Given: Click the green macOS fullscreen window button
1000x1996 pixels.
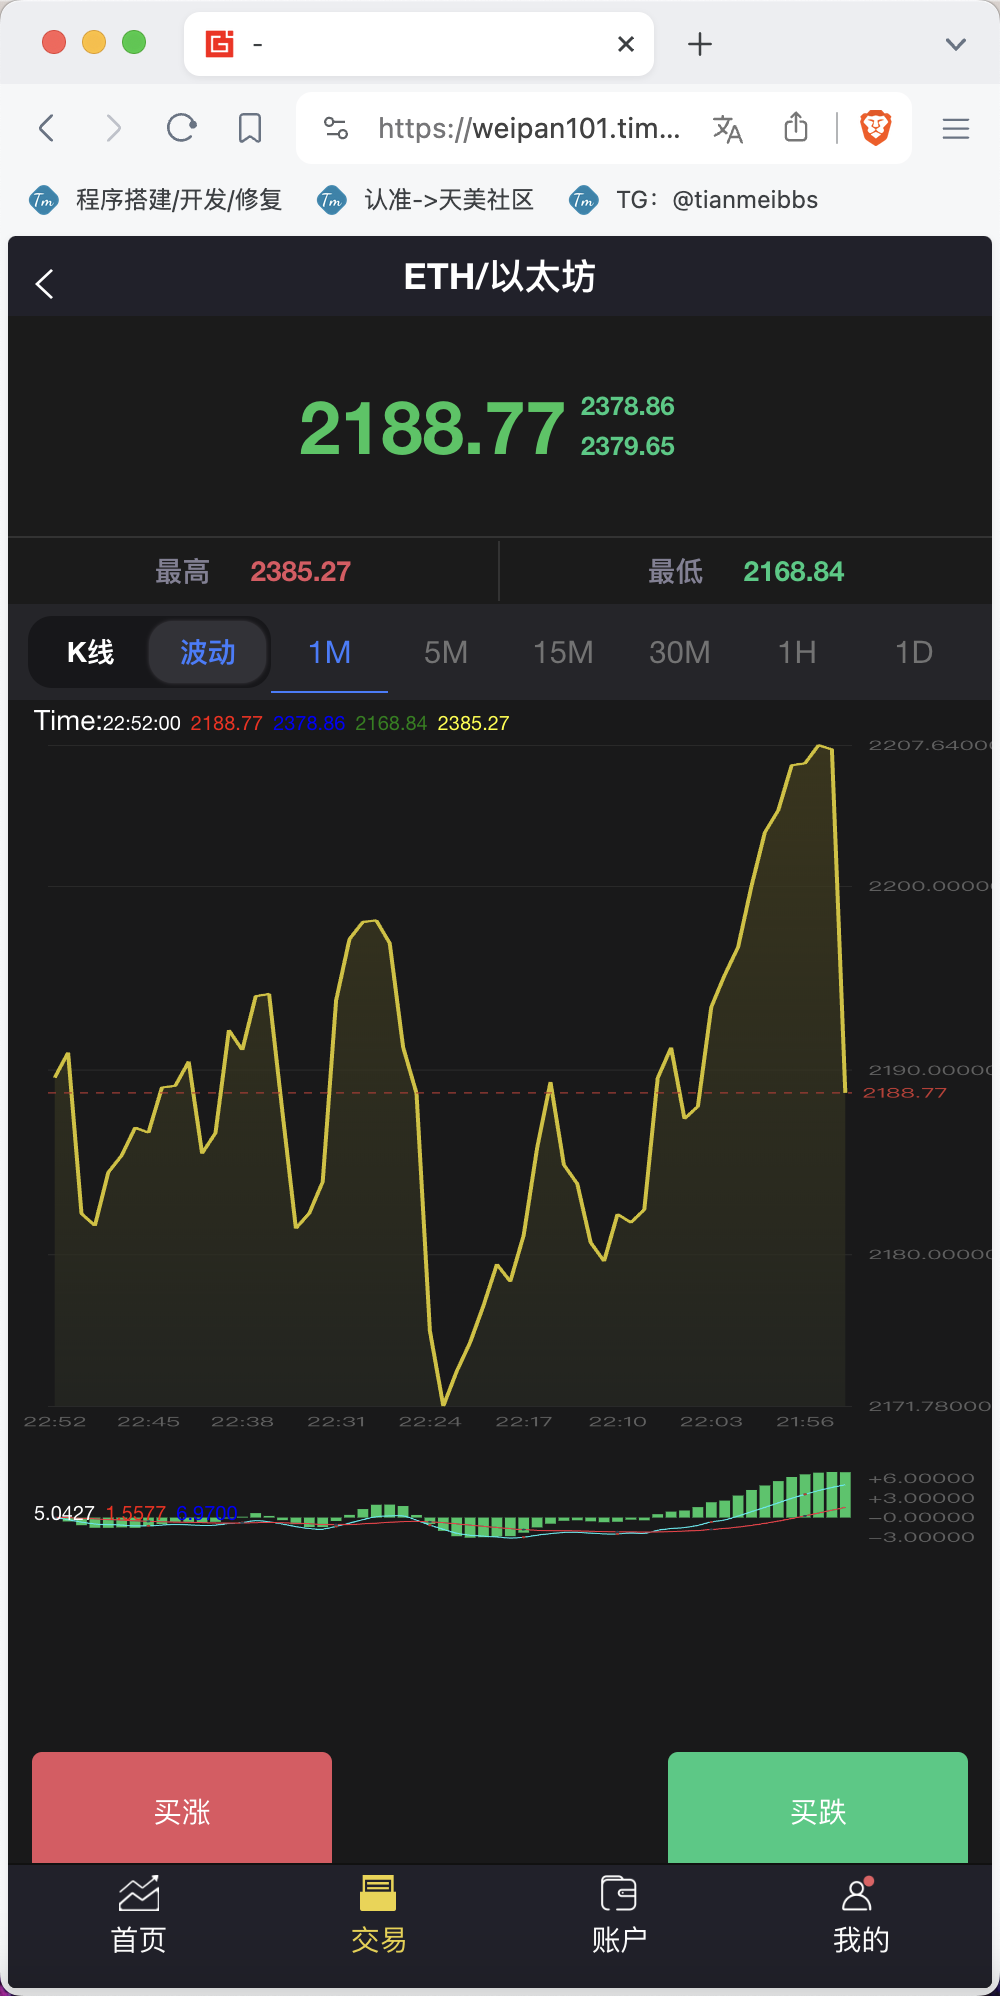Looking at the screenshot, I should (x=134, y=42).
